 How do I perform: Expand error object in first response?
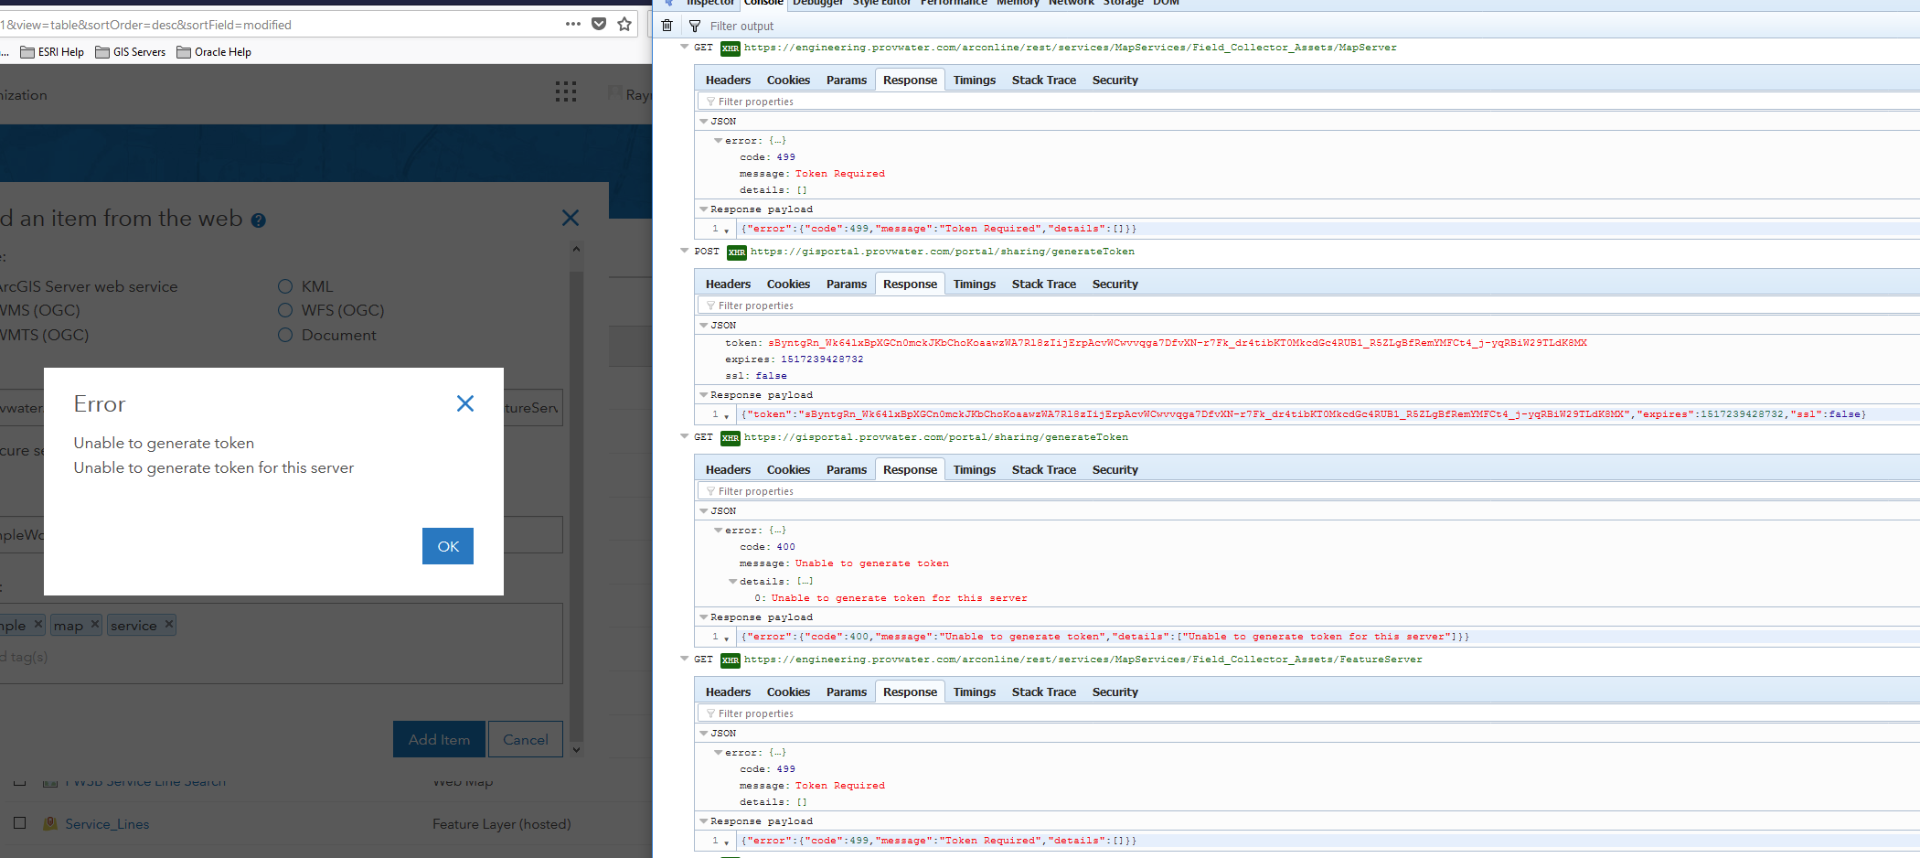(x=718, y=141)
